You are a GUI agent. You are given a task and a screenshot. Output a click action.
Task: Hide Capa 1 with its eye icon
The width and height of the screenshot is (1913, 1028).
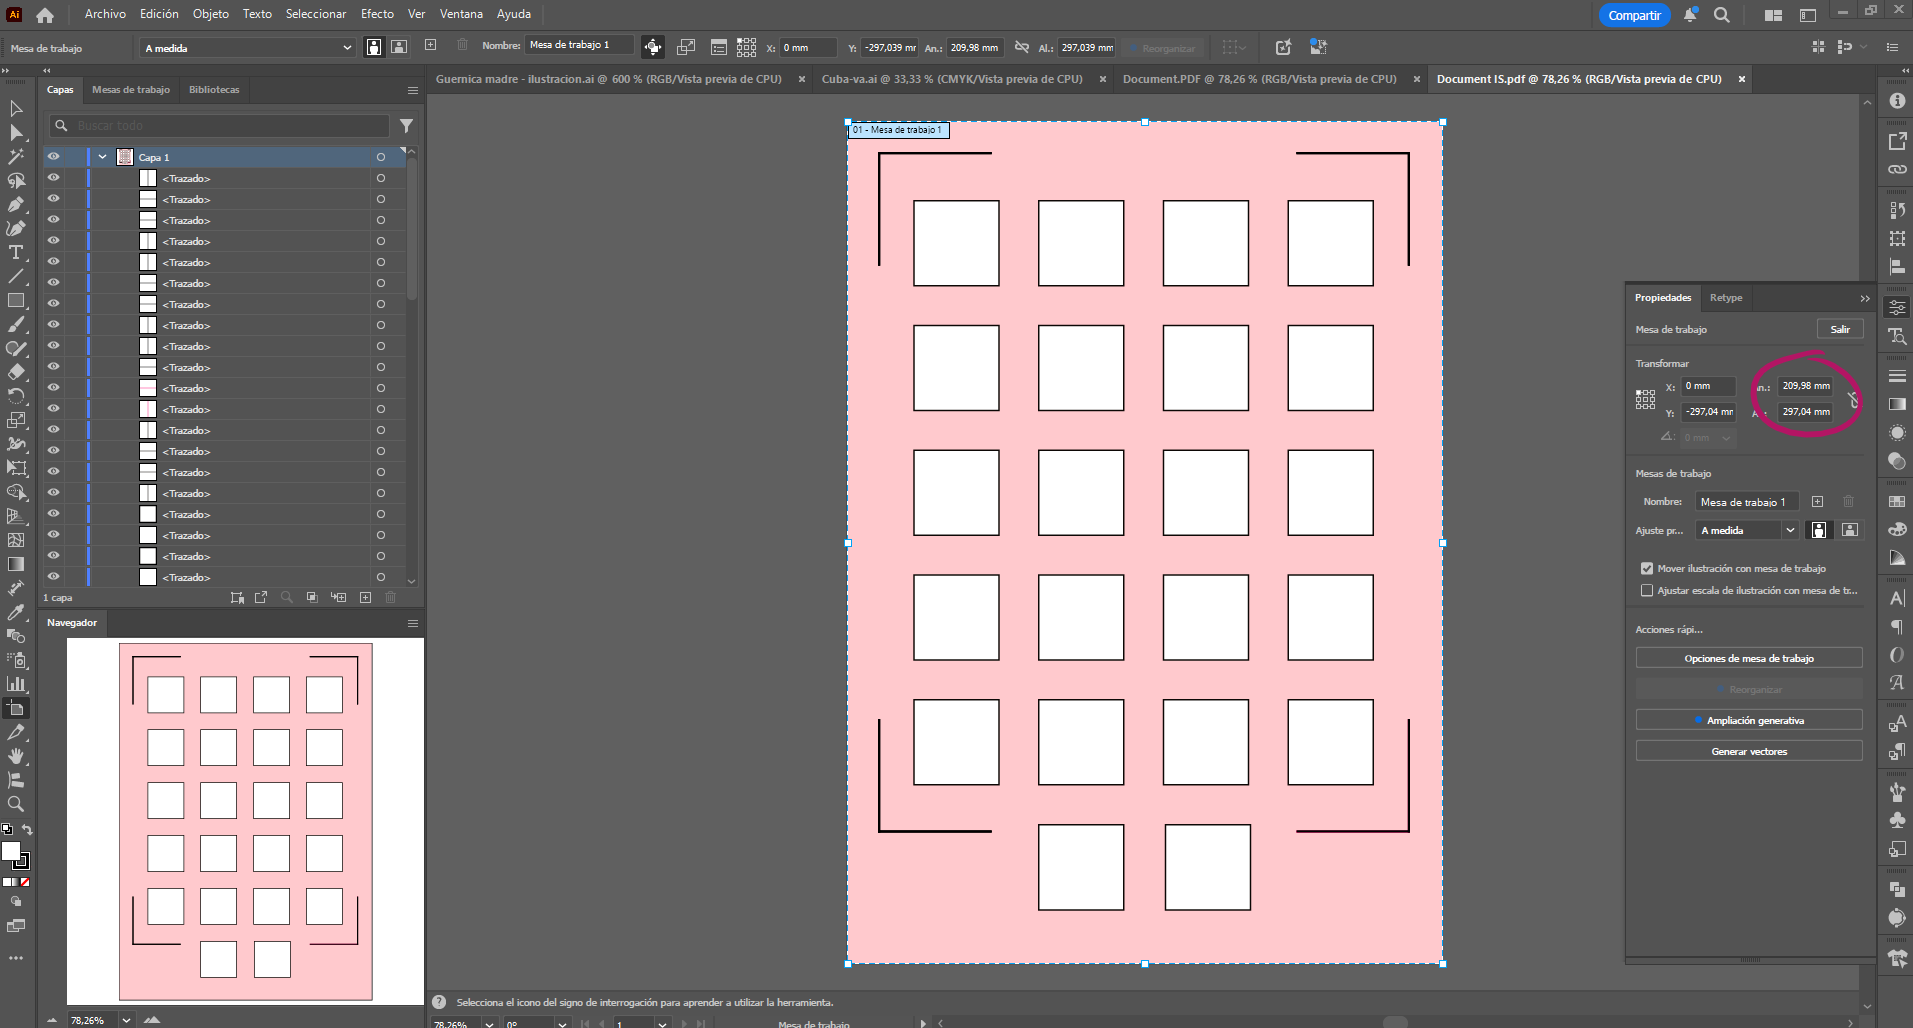pos(54,157)
